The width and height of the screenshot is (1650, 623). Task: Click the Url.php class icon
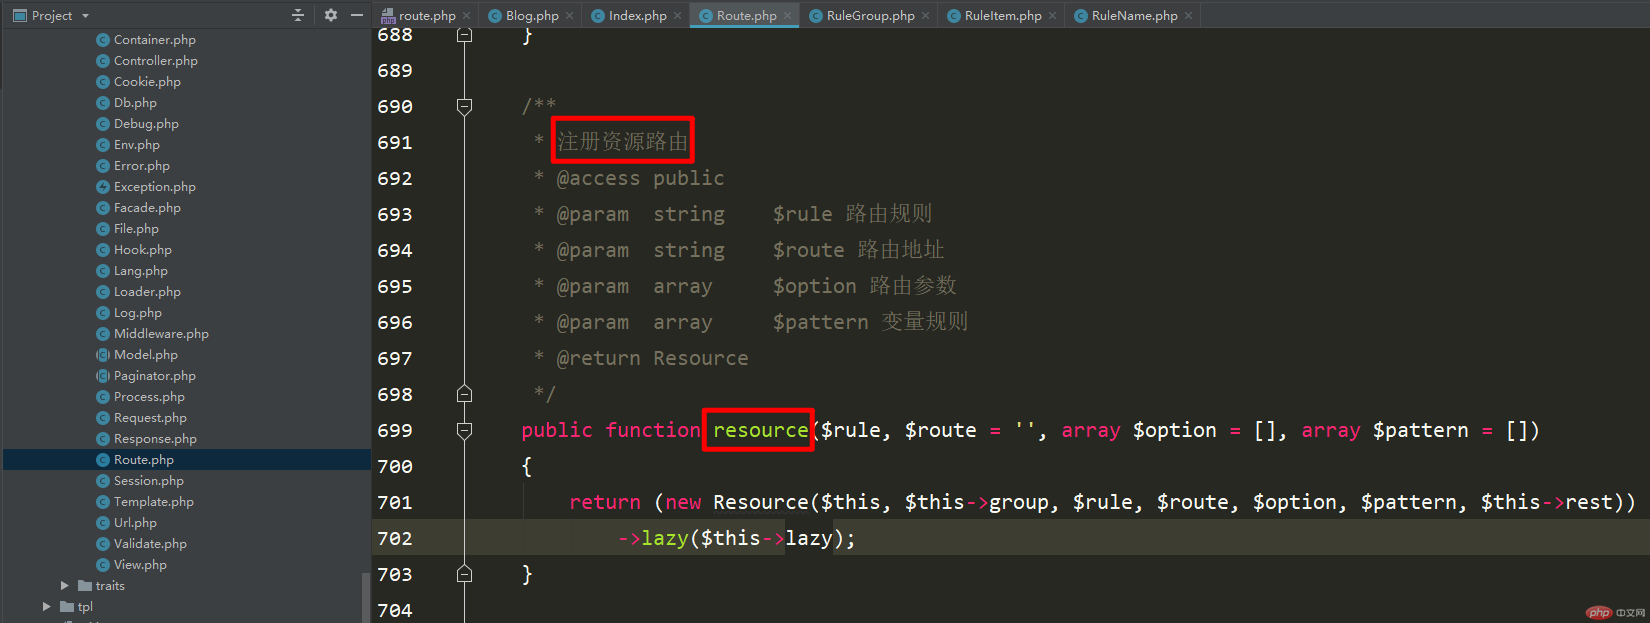(x=103, y=523)
